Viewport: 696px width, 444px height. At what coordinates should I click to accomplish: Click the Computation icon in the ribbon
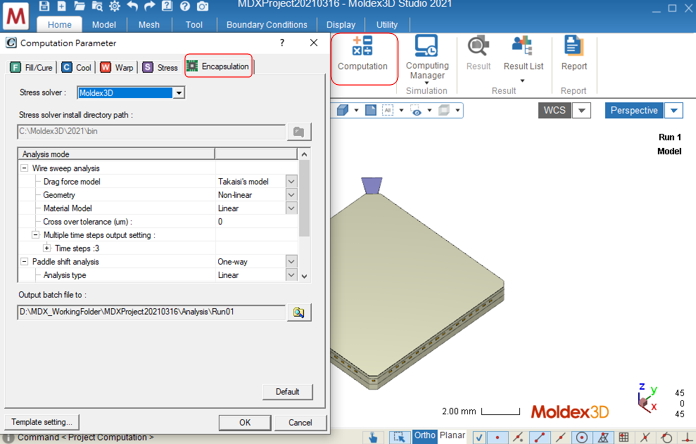click(x=362, y=54)
